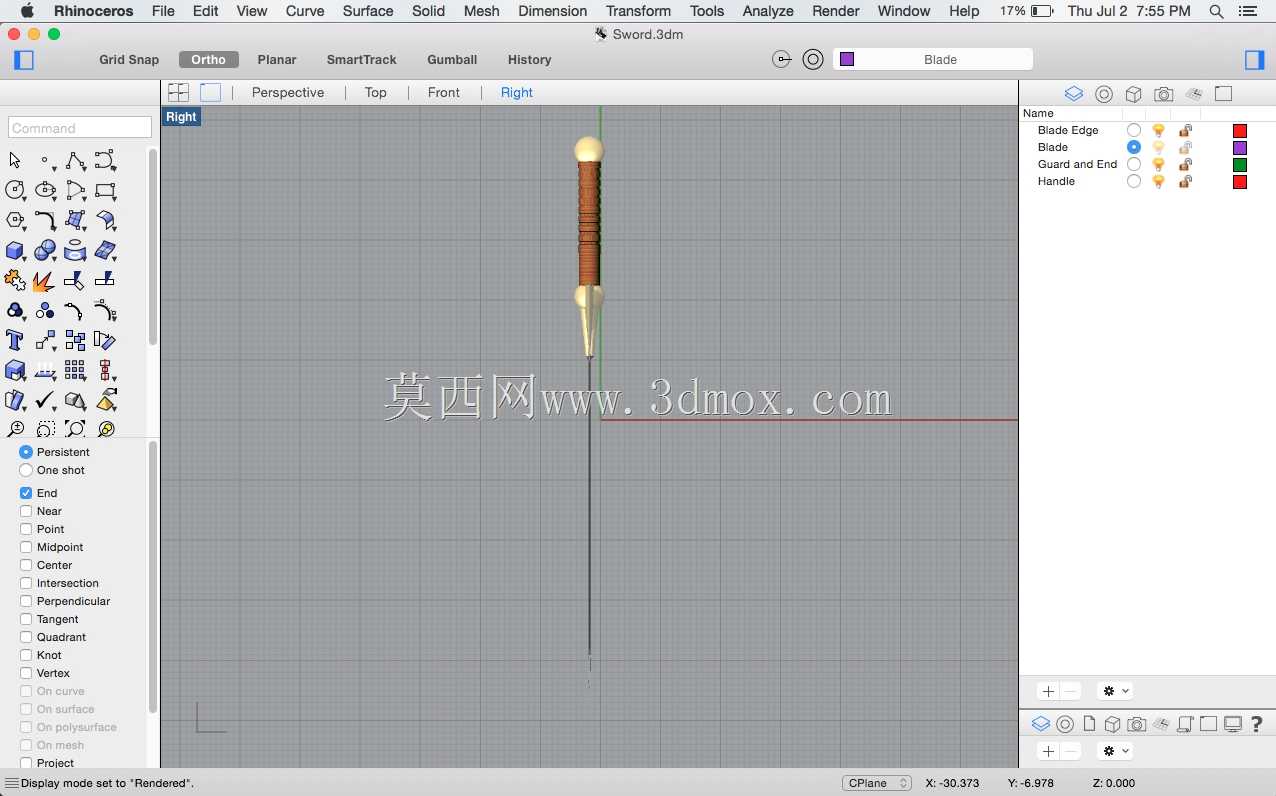Enable the Midpoint object snap
Viewport: 1276px width, 796px height.
[26, 547]
